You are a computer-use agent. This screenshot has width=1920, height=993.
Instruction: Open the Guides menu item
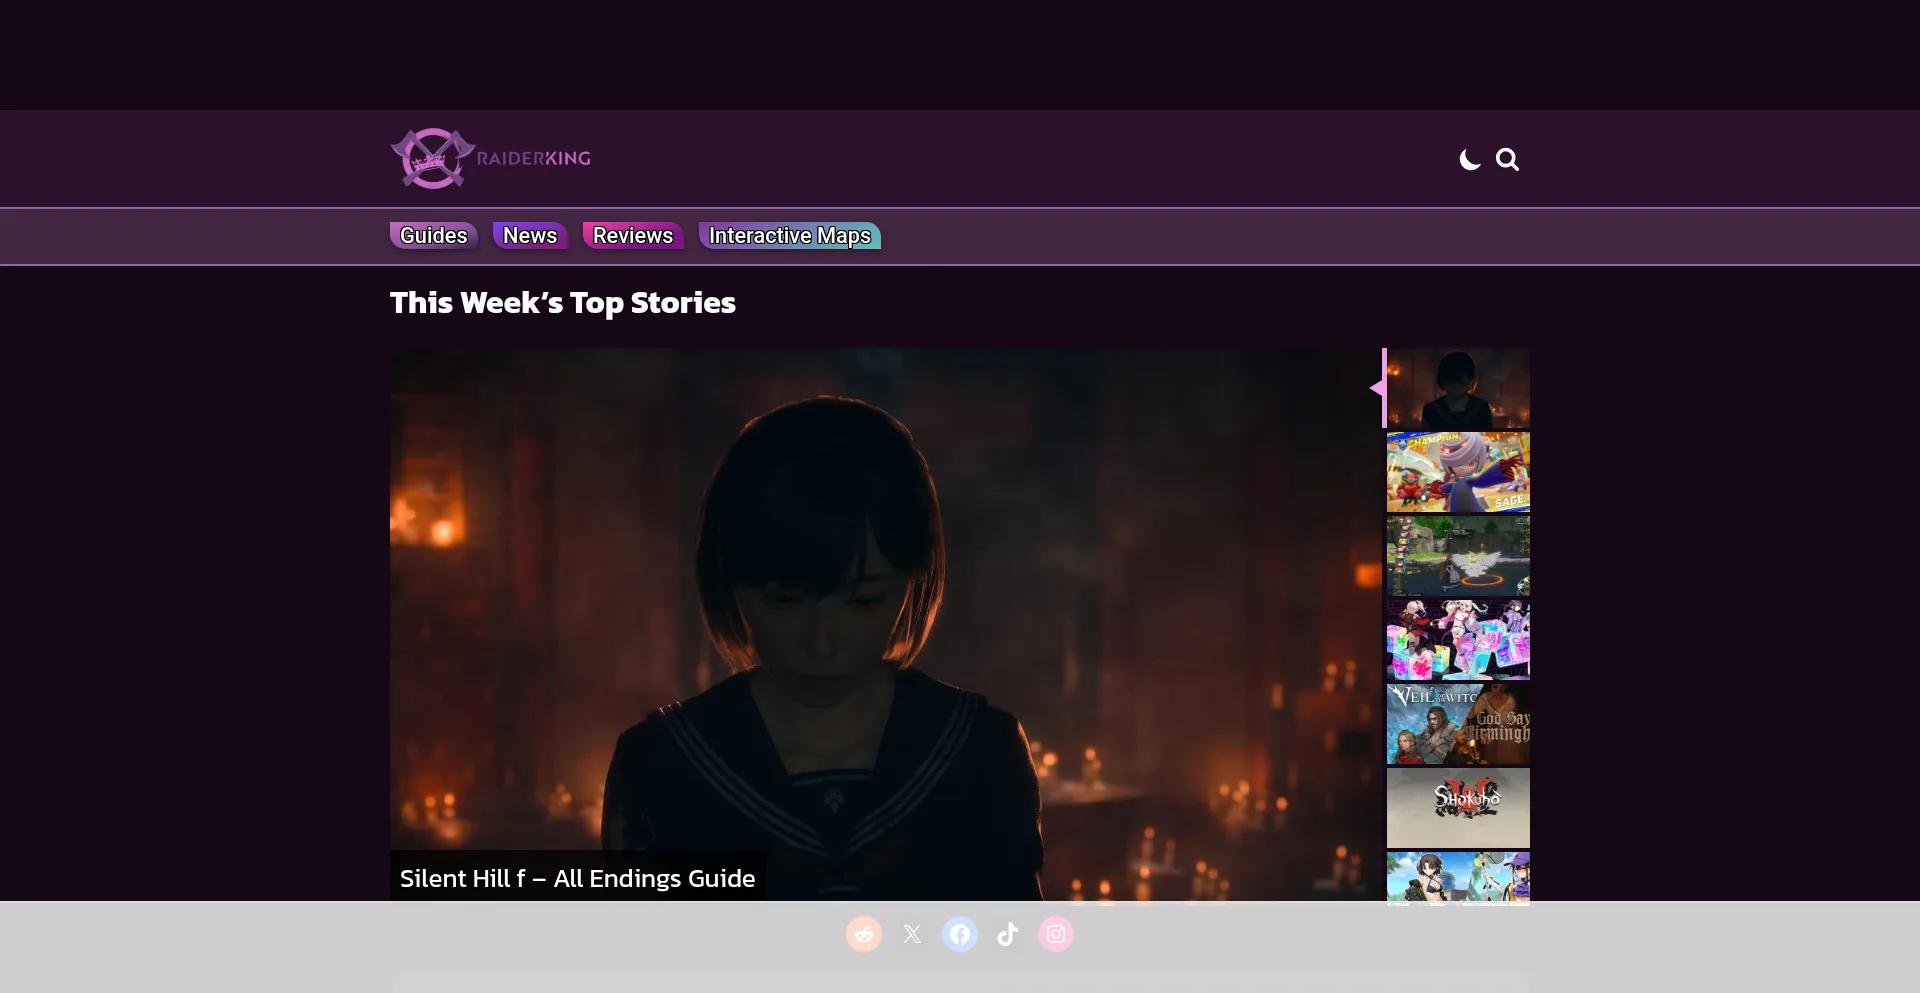click(434, 235)
